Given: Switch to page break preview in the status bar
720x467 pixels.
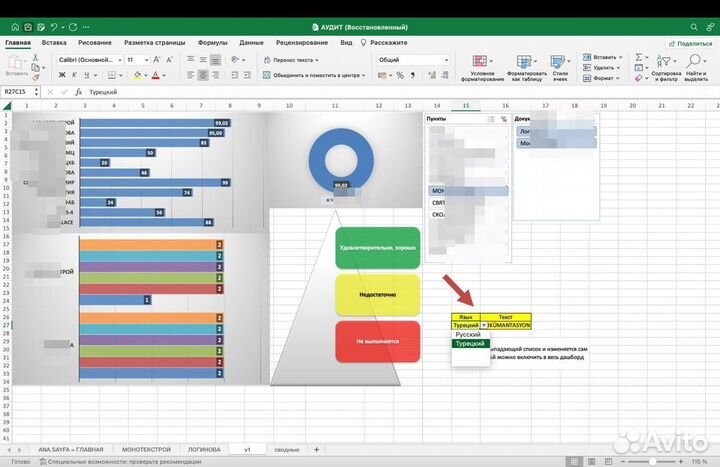Looking at the screenshot, I should pyautogui.click(x=608, y=461).
